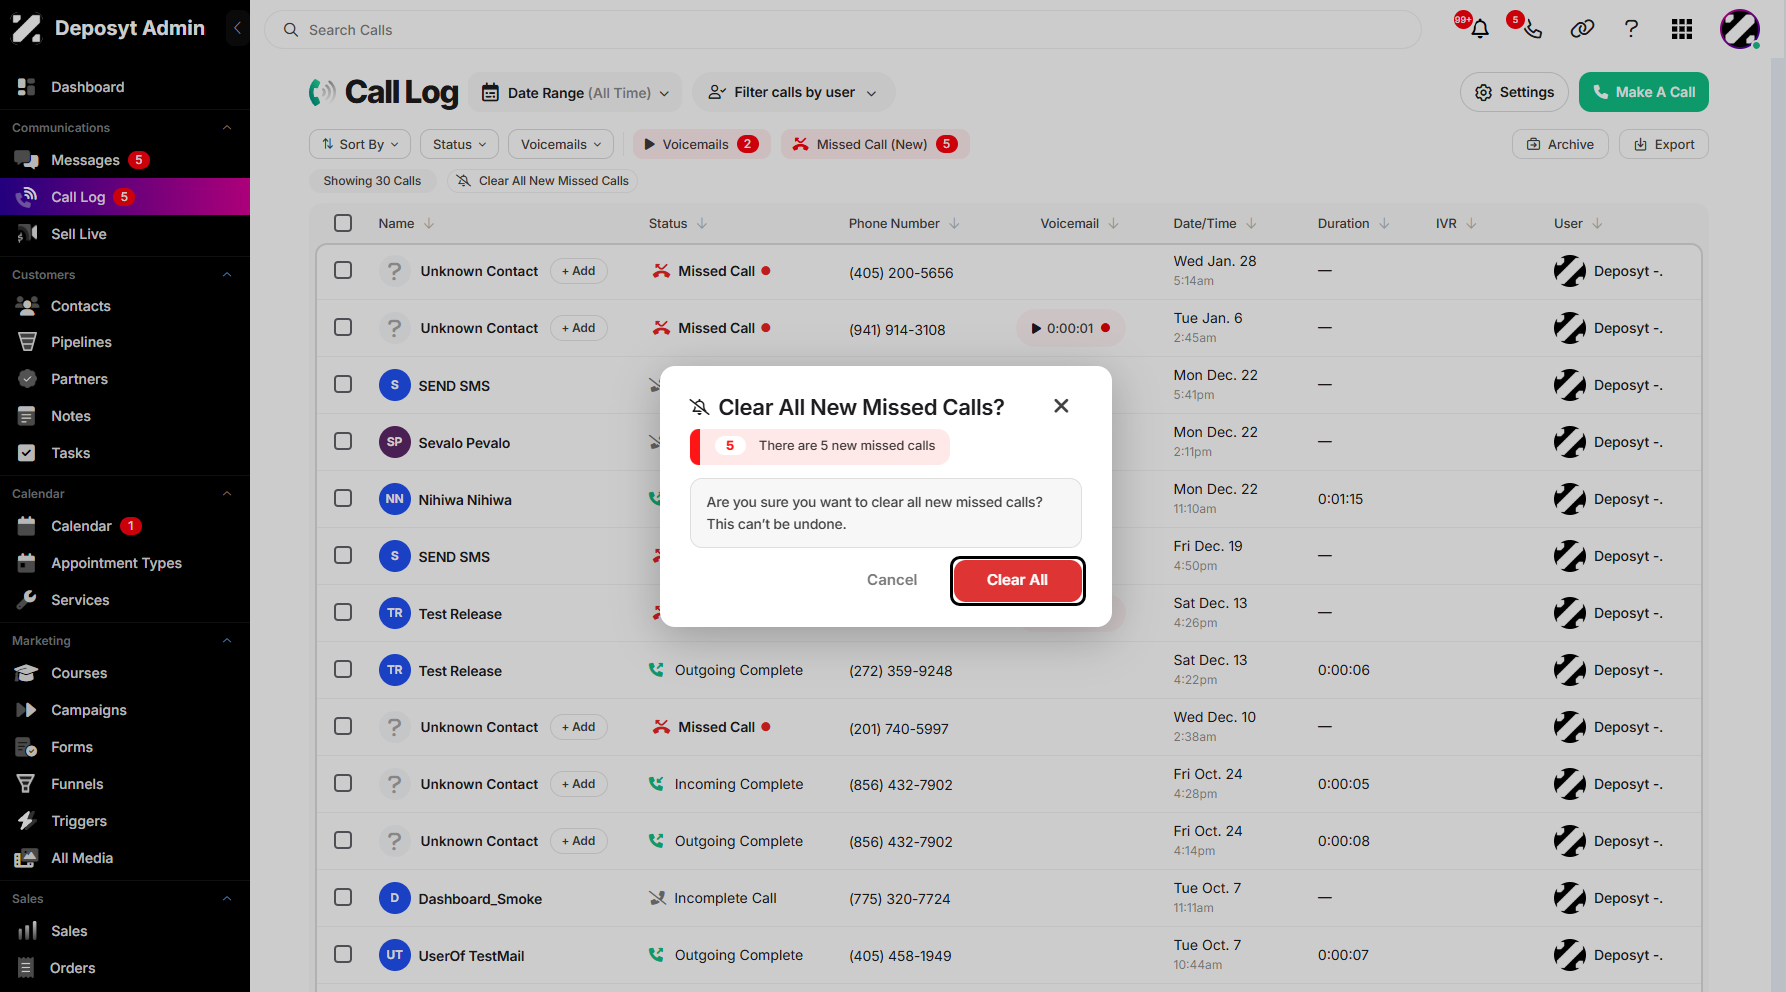This screenshot has height=992, width=1786.
Task: Close the Clear All Missed Calls dialog
Action: click(x=1061, y=406)
